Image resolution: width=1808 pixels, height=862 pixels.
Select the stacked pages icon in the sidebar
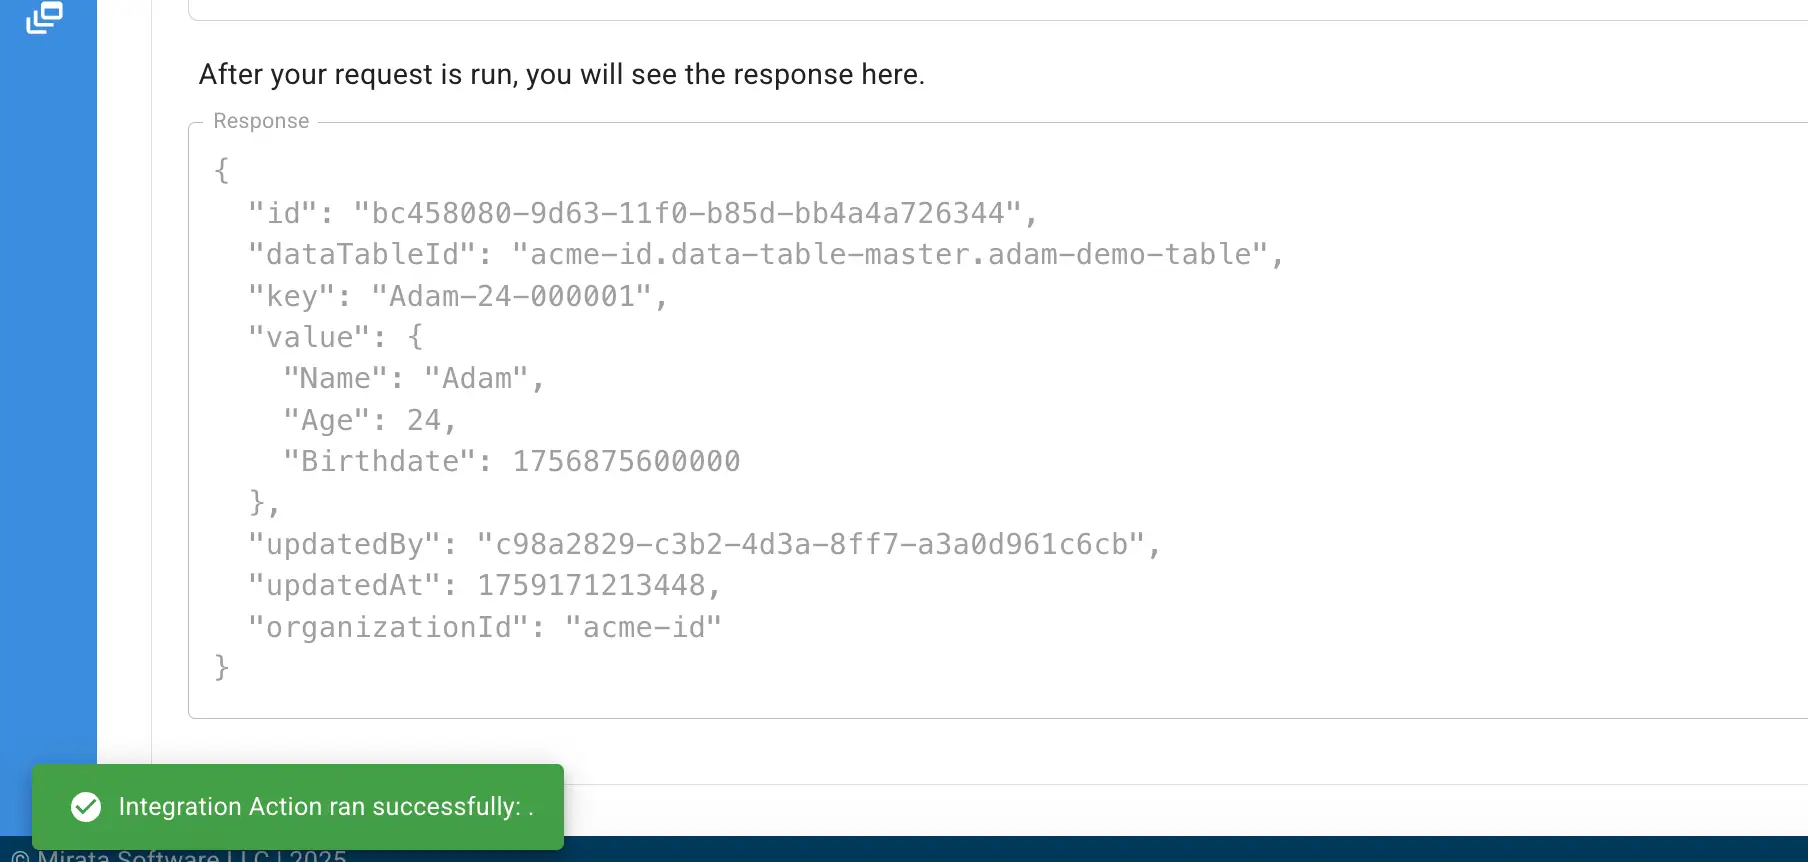click(44, 18)
